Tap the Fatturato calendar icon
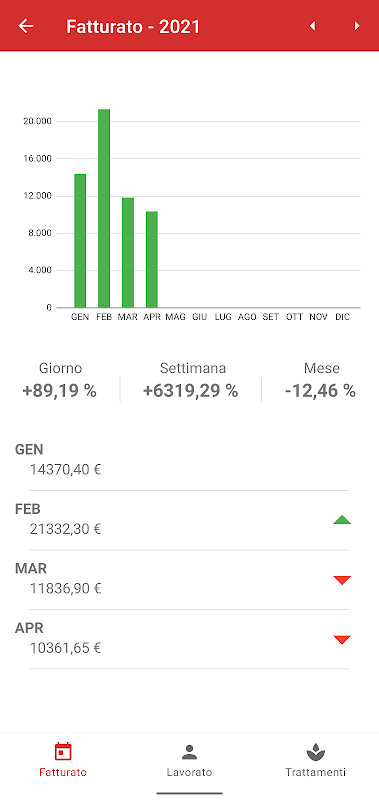 (x=63, y=752)
